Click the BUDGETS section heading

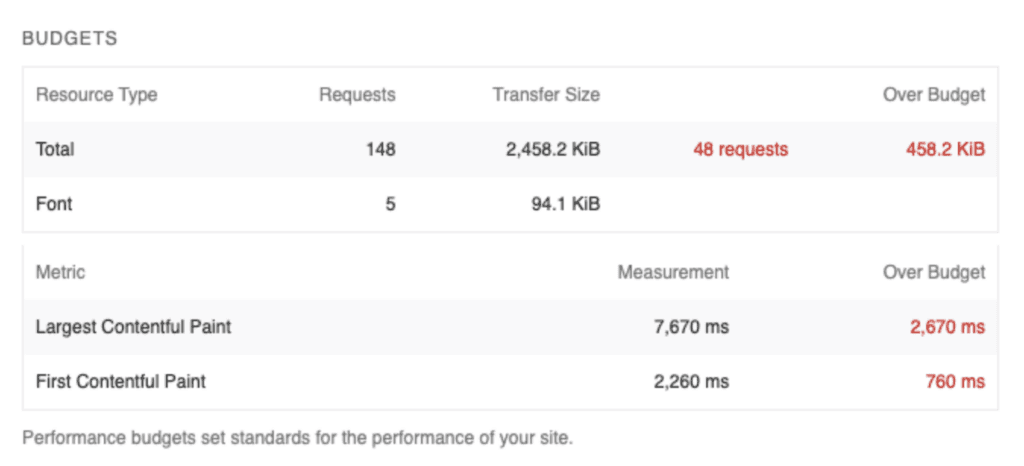(x=69, y=39)
